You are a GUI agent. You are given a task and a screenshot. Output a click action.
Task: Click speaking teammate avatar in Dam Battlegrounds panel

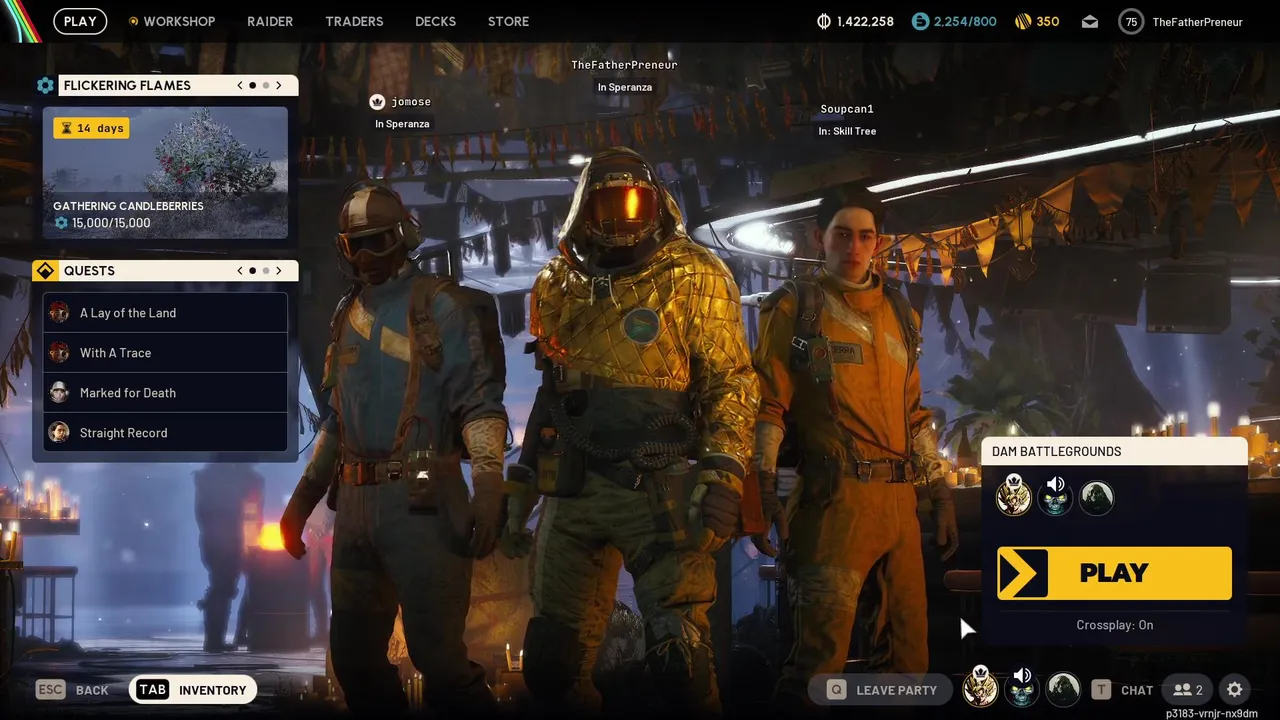click(x=1055, y=496)
